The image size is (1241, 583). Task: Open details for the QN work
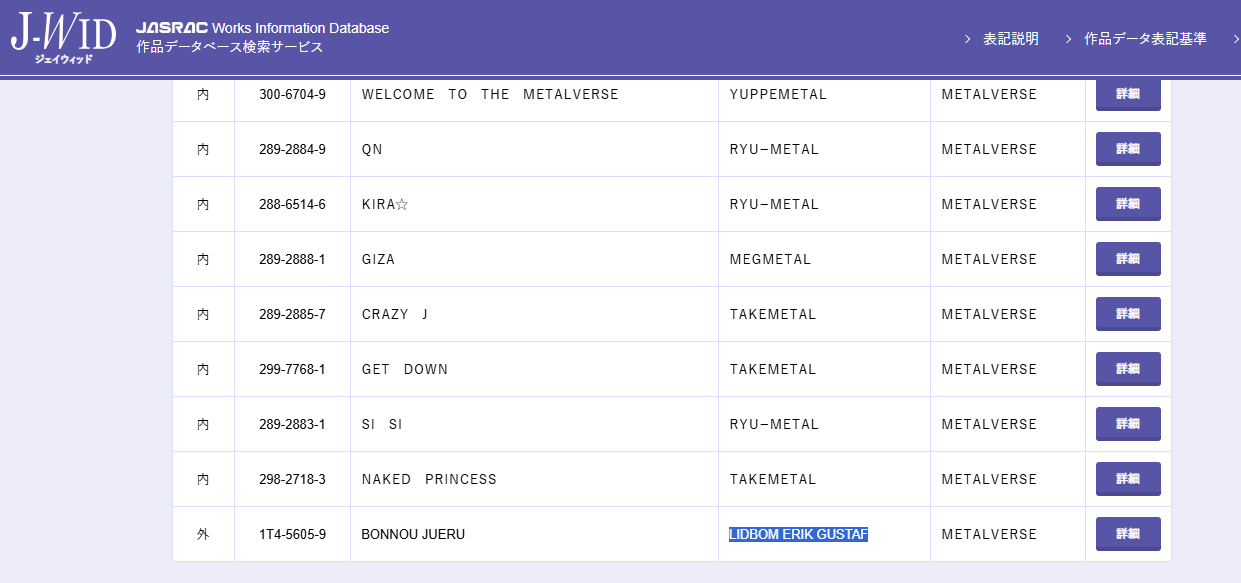point(1128,149)
